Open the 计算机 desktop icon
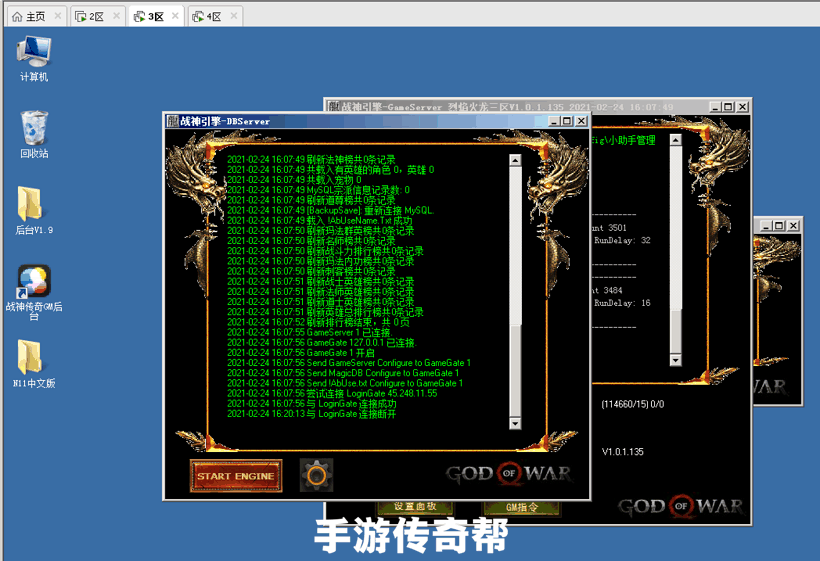Image resolution: width=820 pixels, height=561 pixels. pyautogui.click(x=33, y=58)
